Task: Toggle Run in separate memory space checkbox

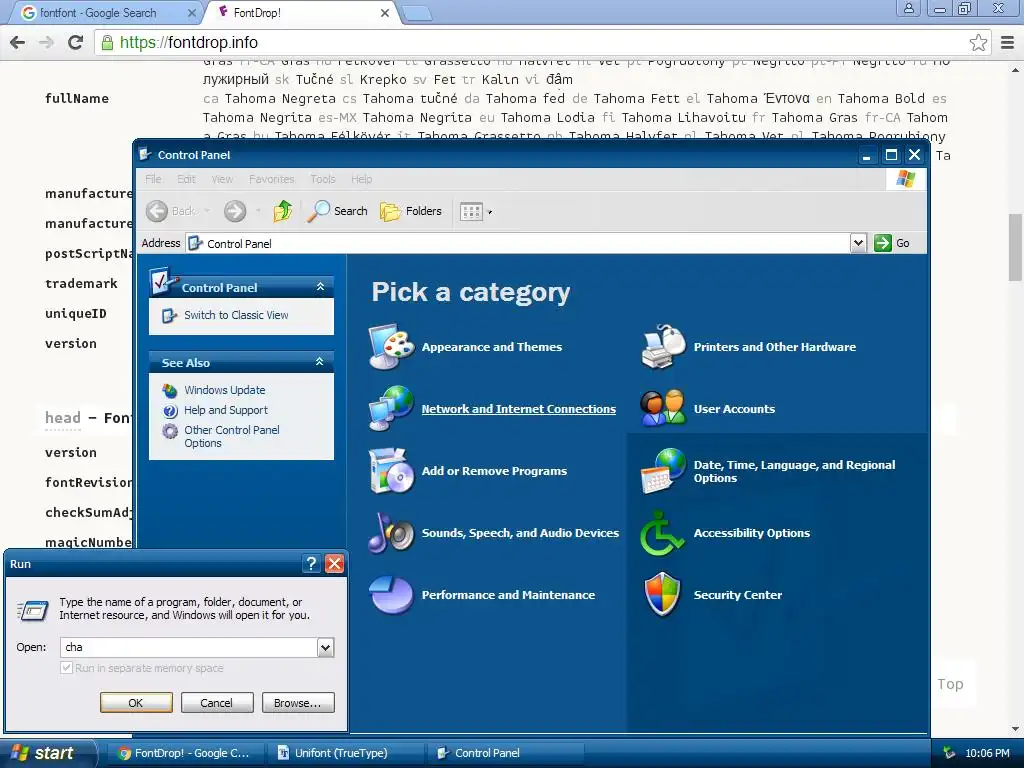Action: [67, 667]
